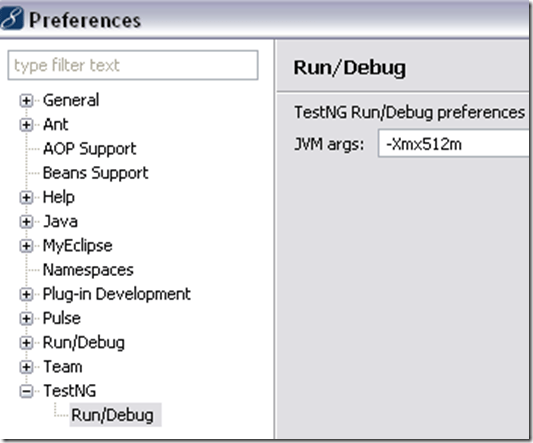The height and width of the screenshot is (443, 533).
Task: Click the Run/Debug page heading
Action: [349, 67]
